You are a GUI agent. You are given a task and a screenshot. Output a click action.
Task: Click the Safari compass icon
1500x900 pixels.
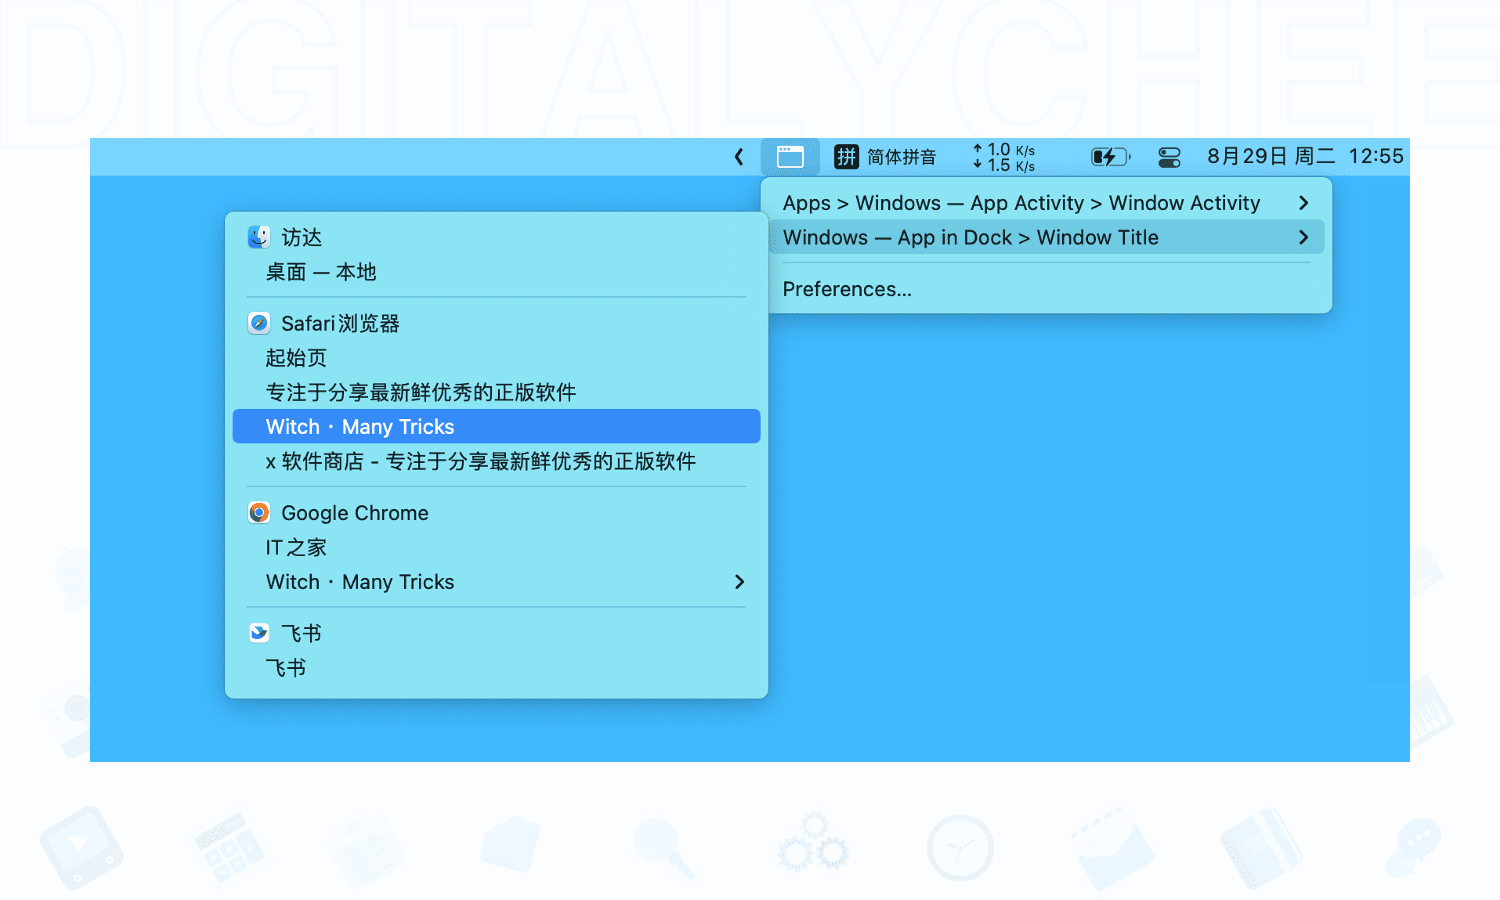[x=259, y=323]
